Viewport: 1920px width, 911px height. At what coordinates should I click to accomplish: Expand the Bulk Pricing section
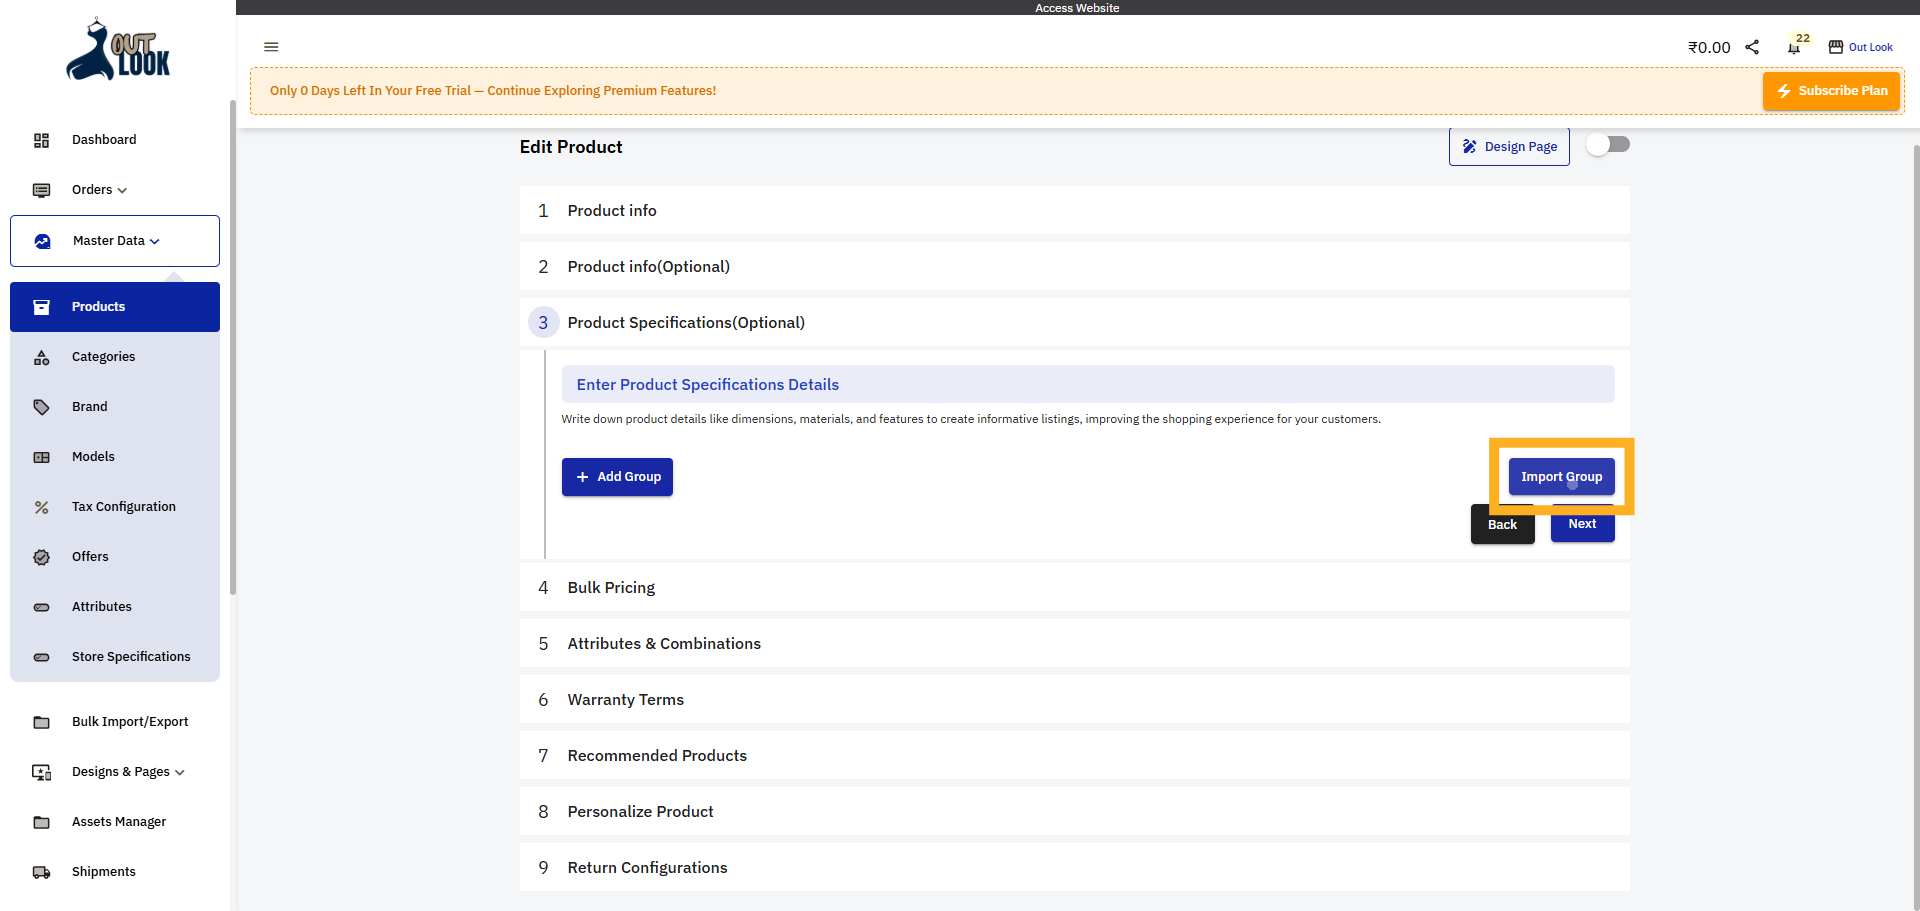coord(611,588)
